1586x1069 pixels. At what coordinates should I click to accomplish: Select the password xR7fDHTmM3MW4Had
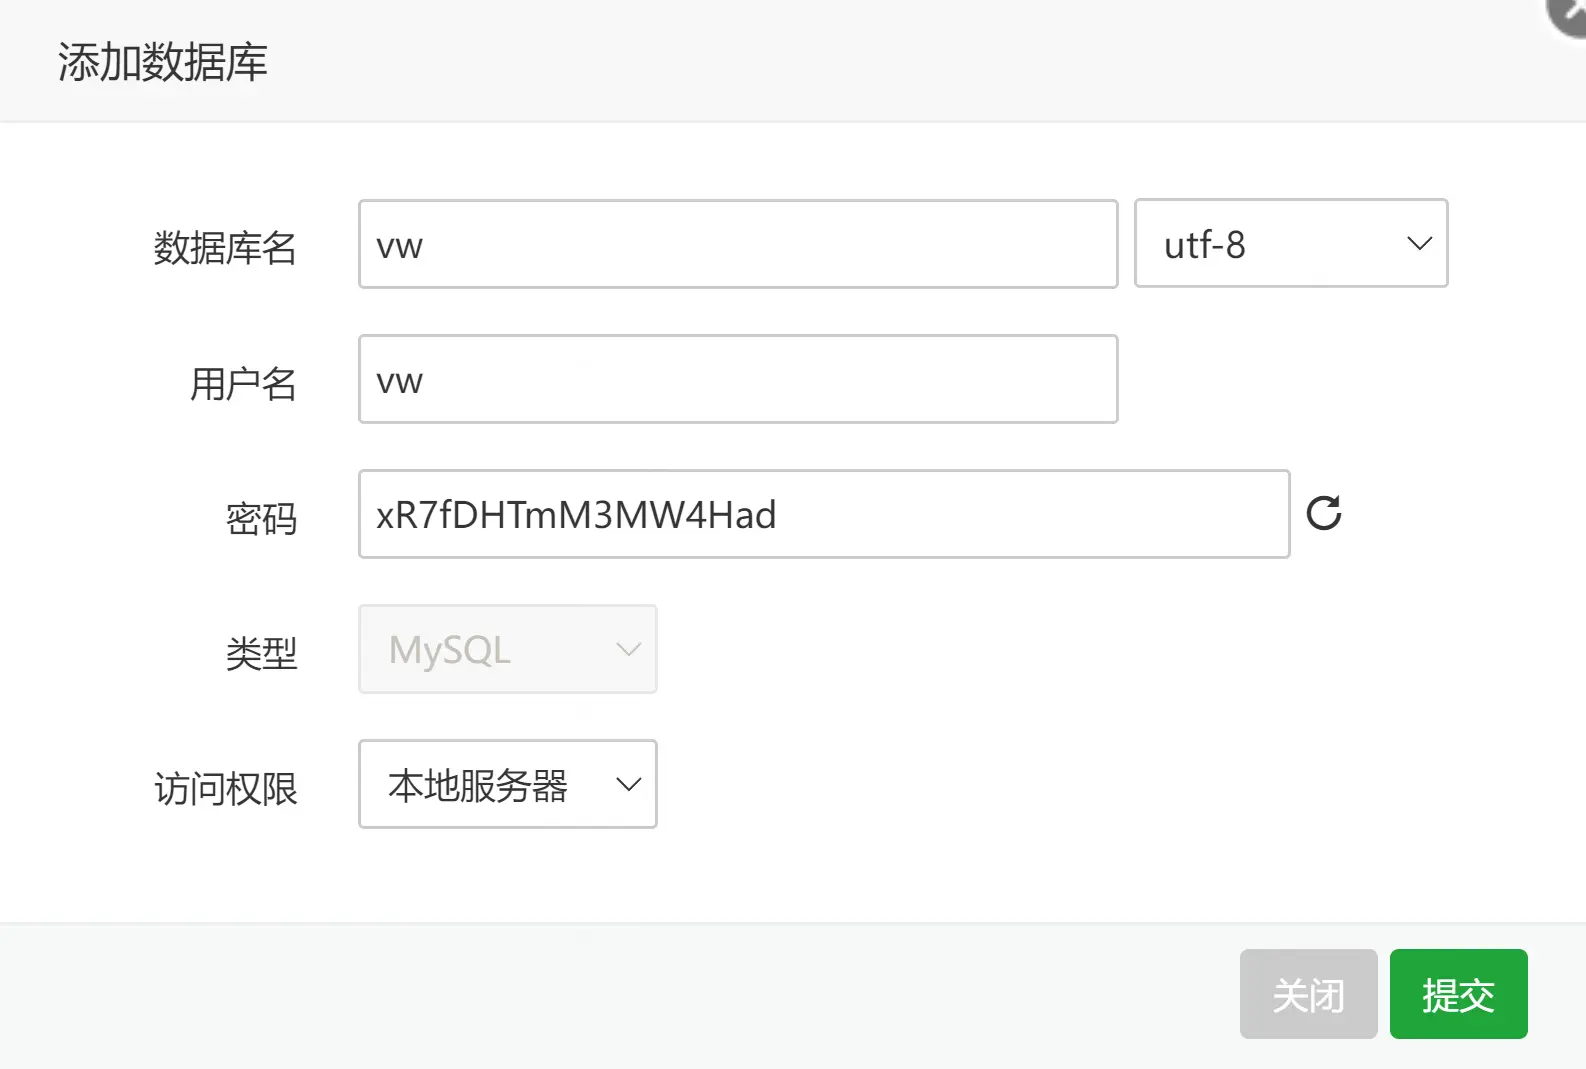click(x=576, y=514)
